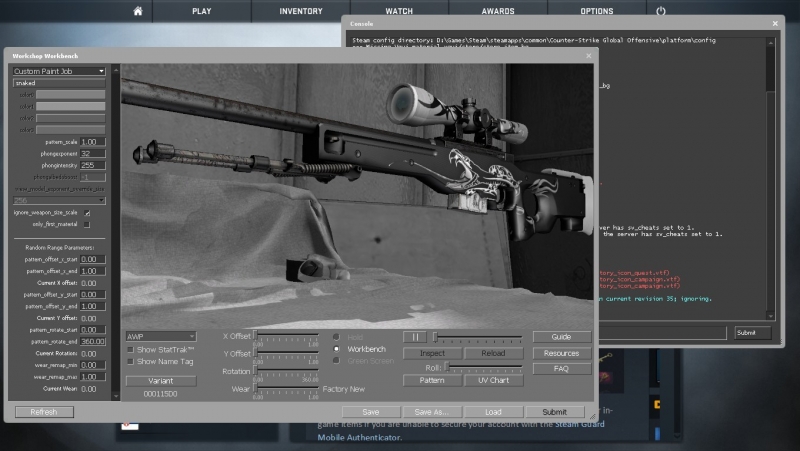Enable Show Name Tag checkbox

pyautogui.click(x=131, y=361)
